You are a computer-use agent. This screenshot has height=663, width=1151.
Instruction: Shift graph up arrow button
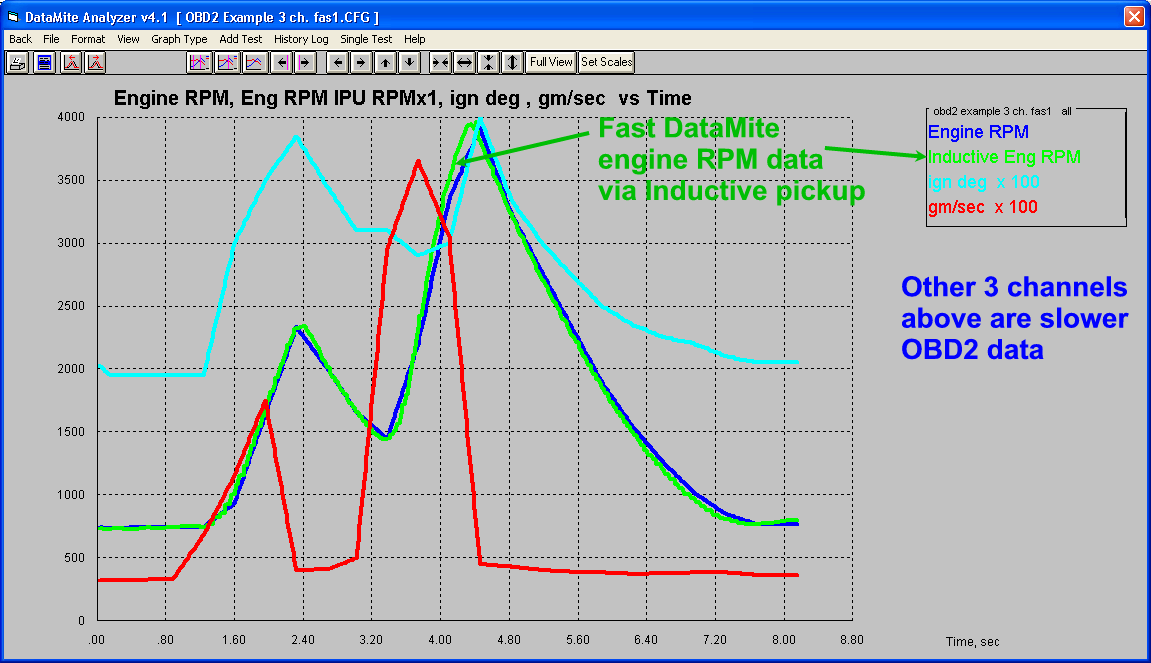[x=385, y=62]
